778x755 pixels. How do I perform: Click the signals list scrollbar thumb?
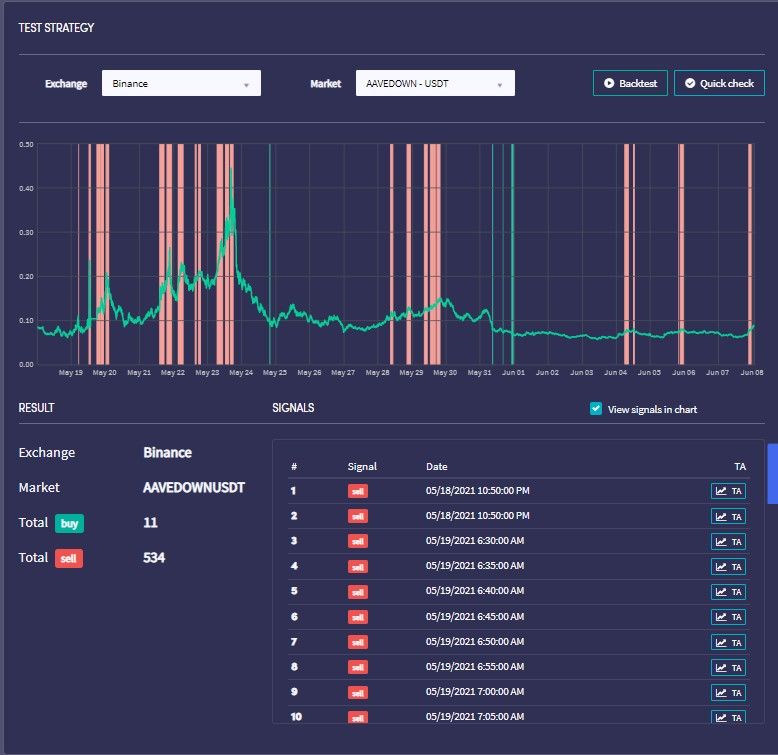(772, 474)
